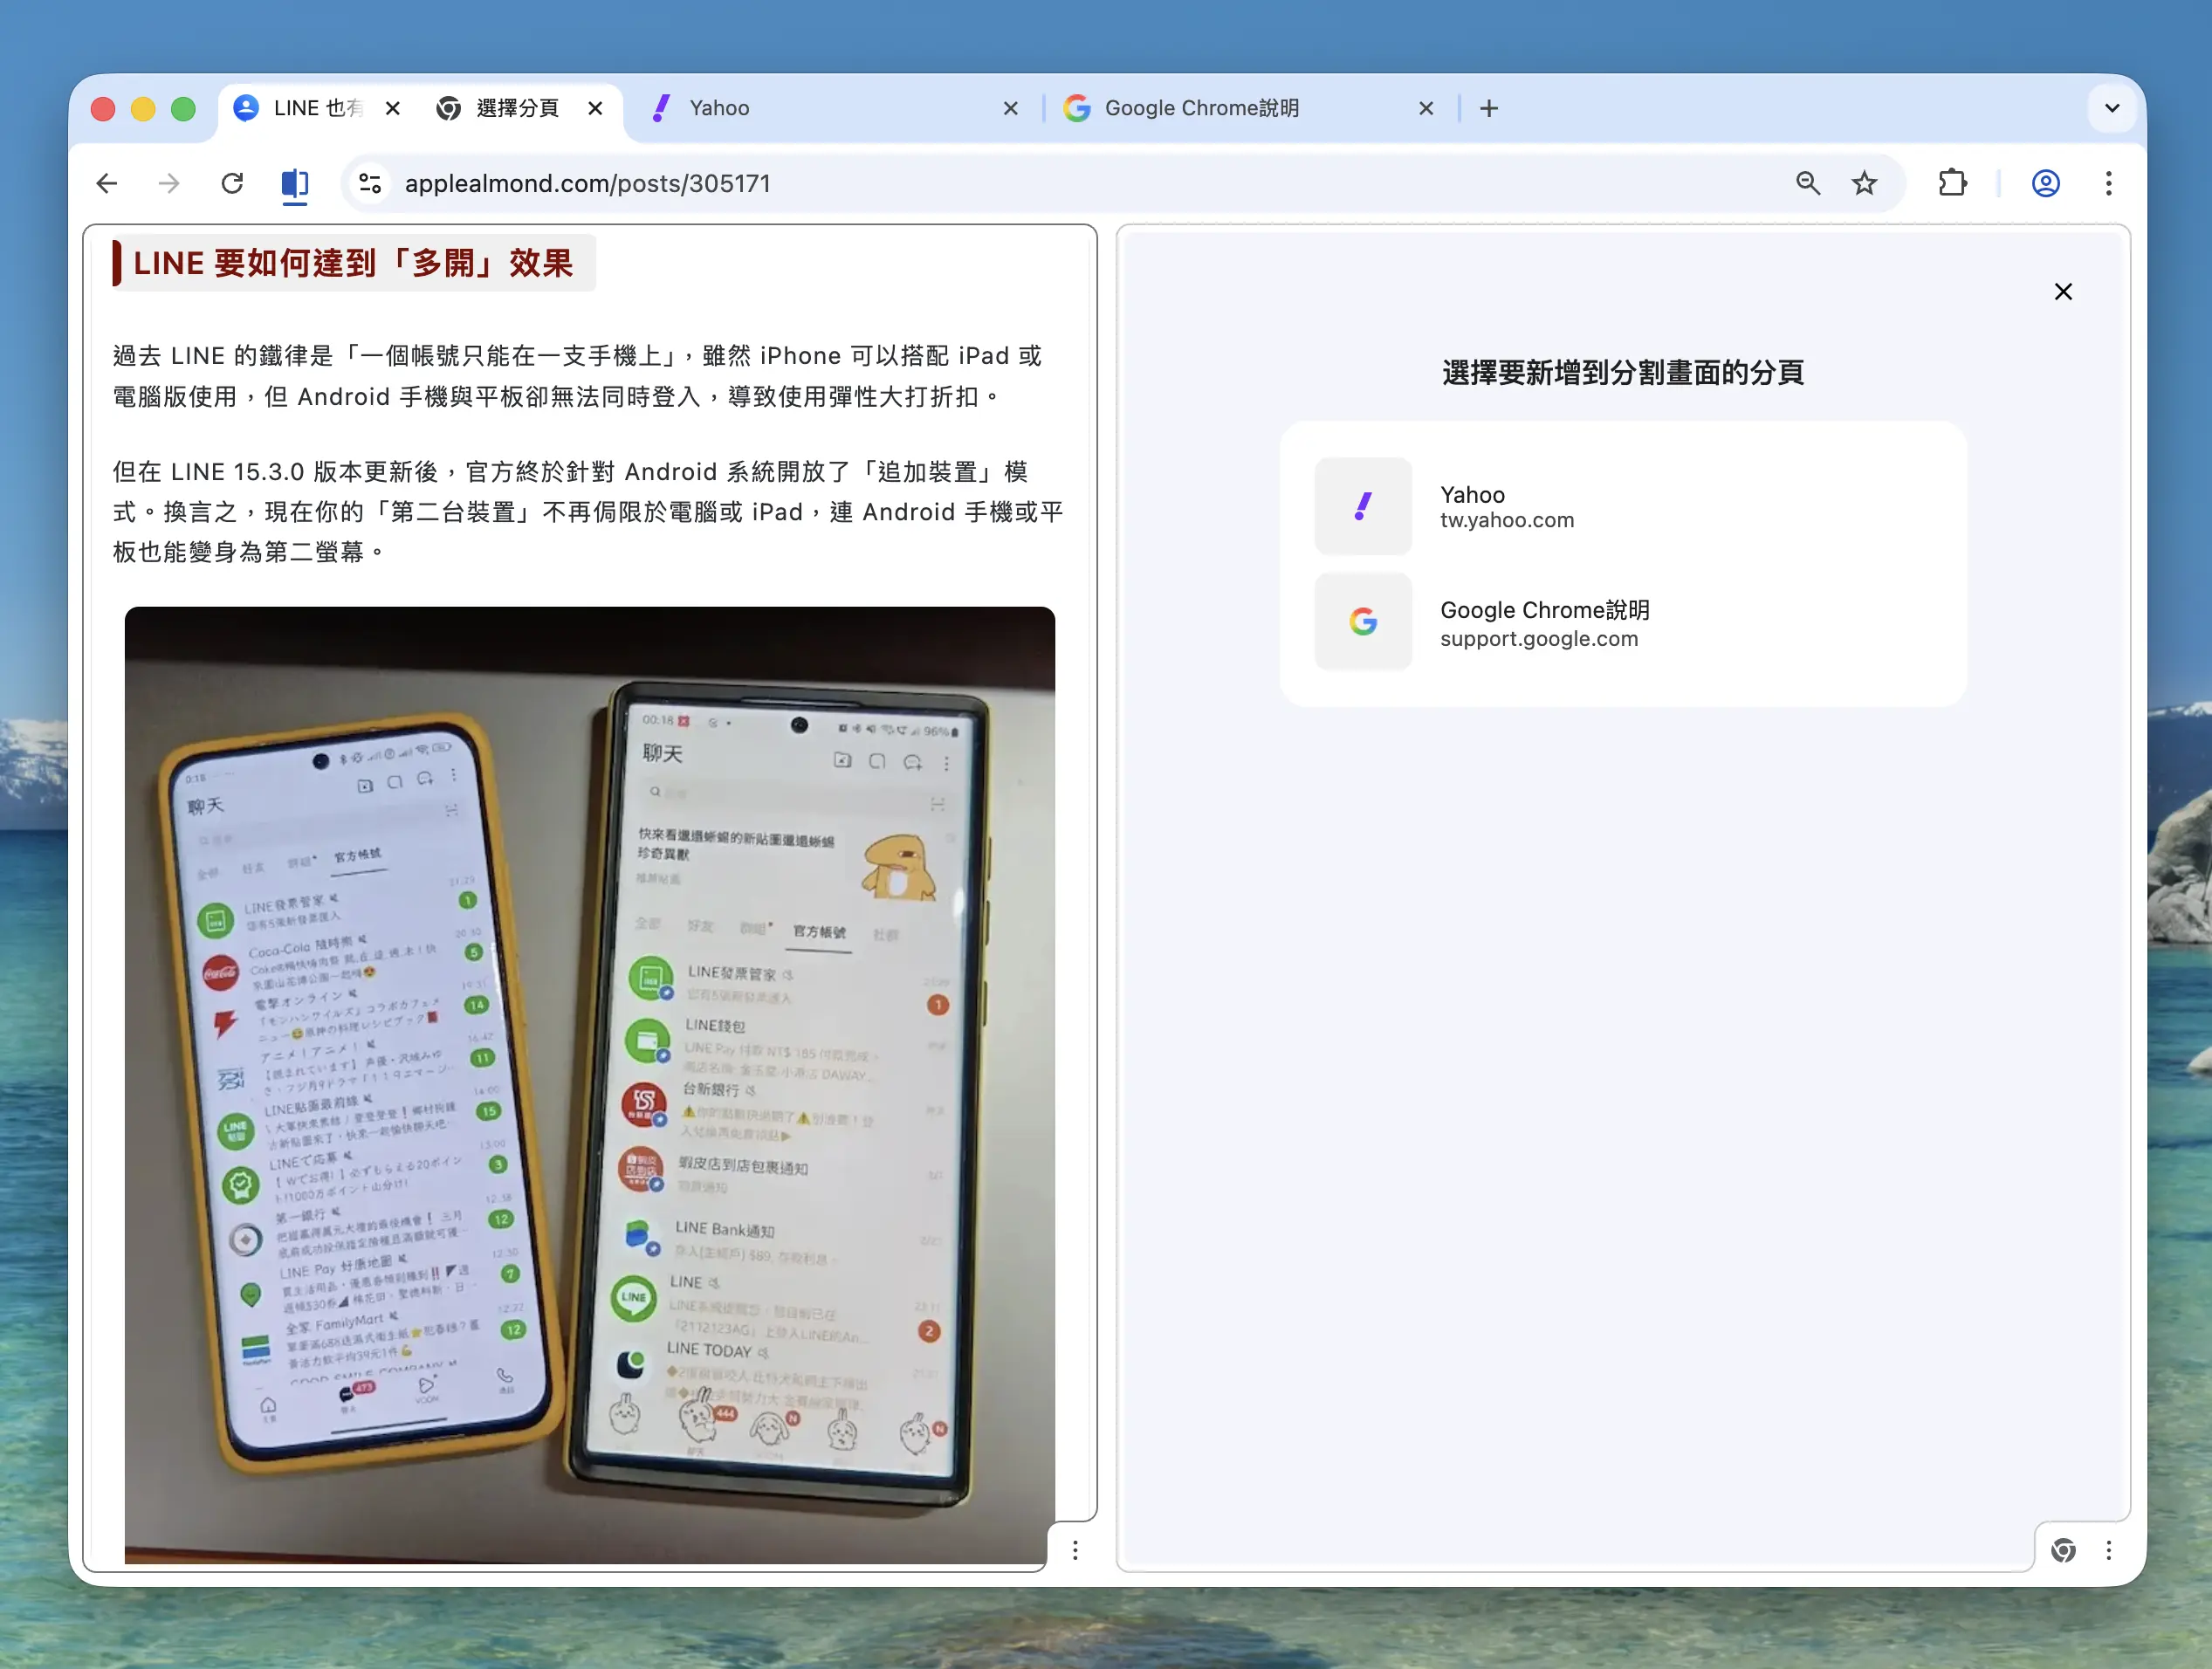2212x1669 pixels.
Task: Close the Google Chrome說明 tab
Action: coord(1426,108)
